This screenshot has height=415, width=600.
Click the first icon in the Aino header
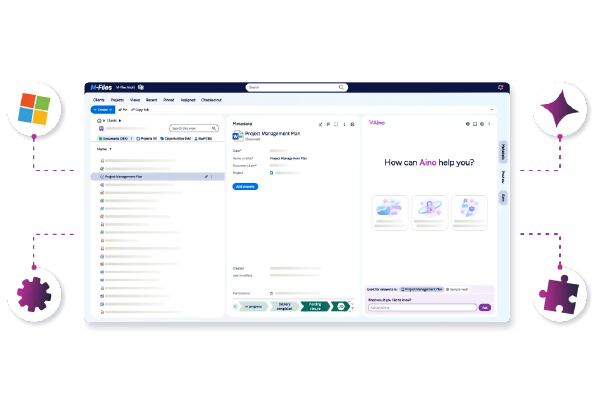coord(467,124)
